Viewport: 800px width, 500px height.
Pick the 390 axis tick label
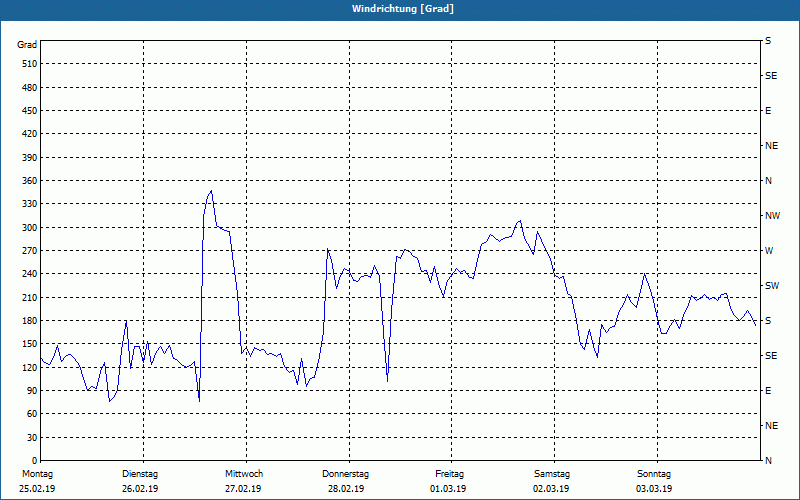point(29,157)
